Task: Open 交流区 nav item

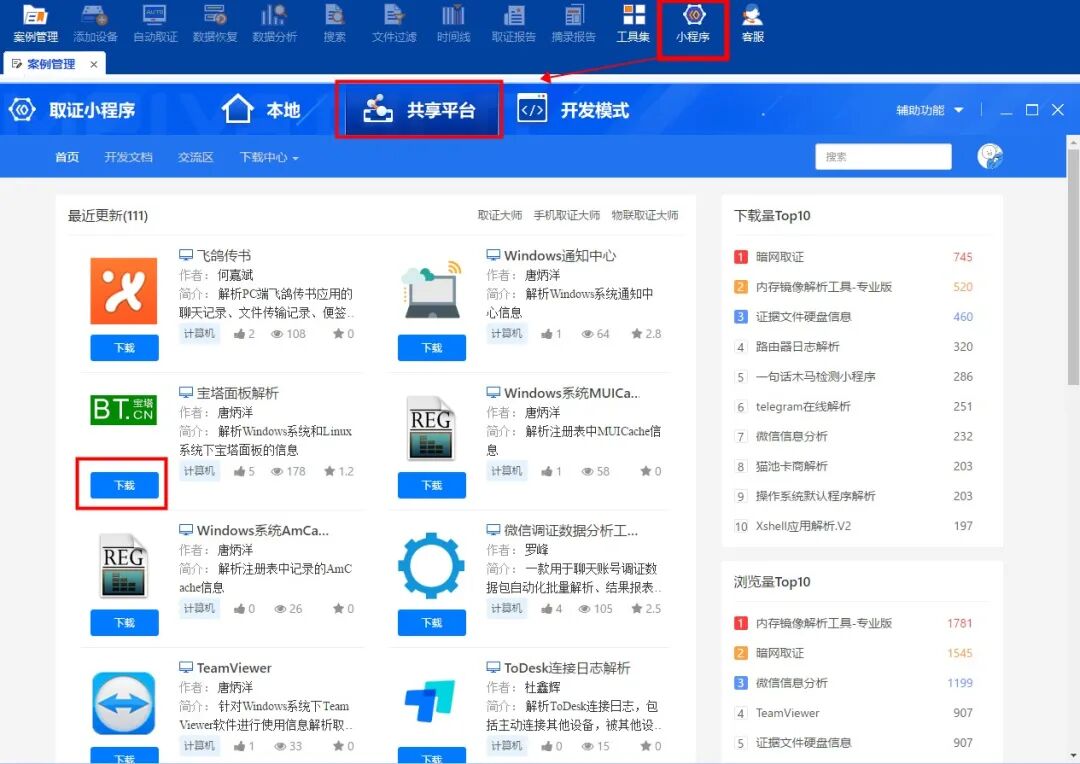Action: [196, 157]
